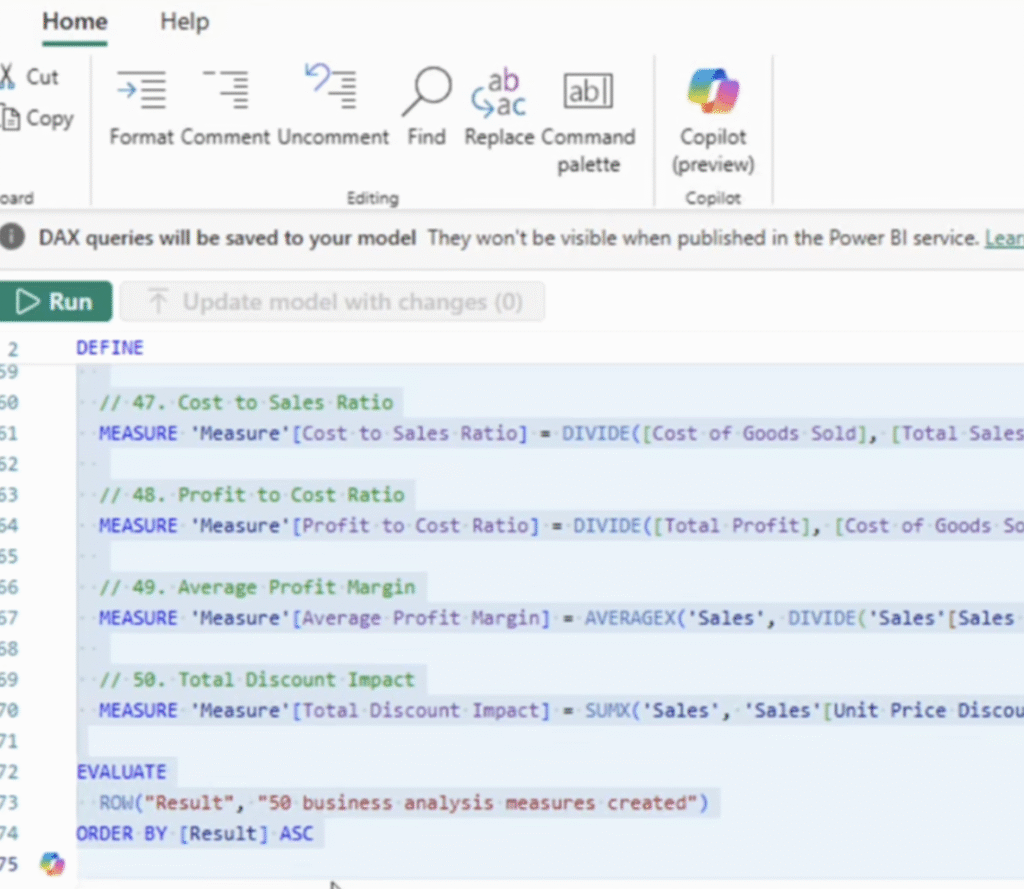Click the EVALUATE statement line

pos(121,771)
